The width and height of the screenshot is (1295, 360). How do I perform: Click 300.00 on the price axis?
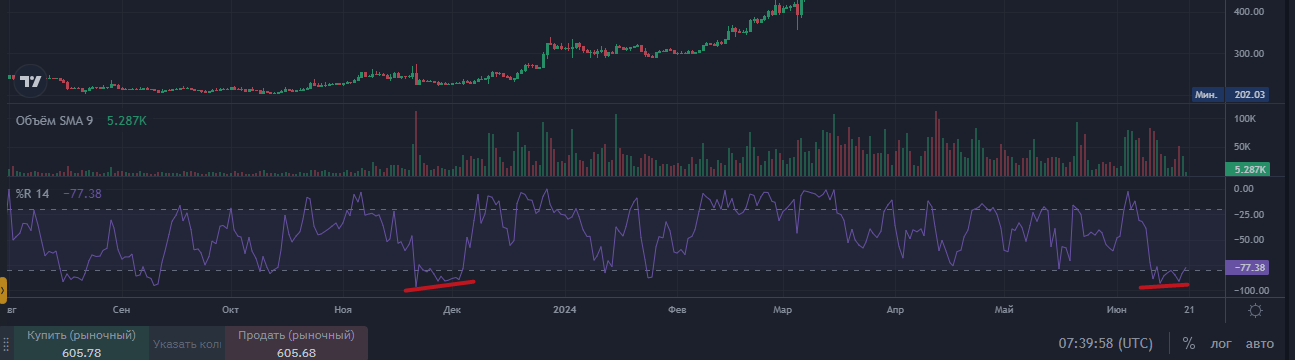pyautogui.click(x=1250, y=54)
